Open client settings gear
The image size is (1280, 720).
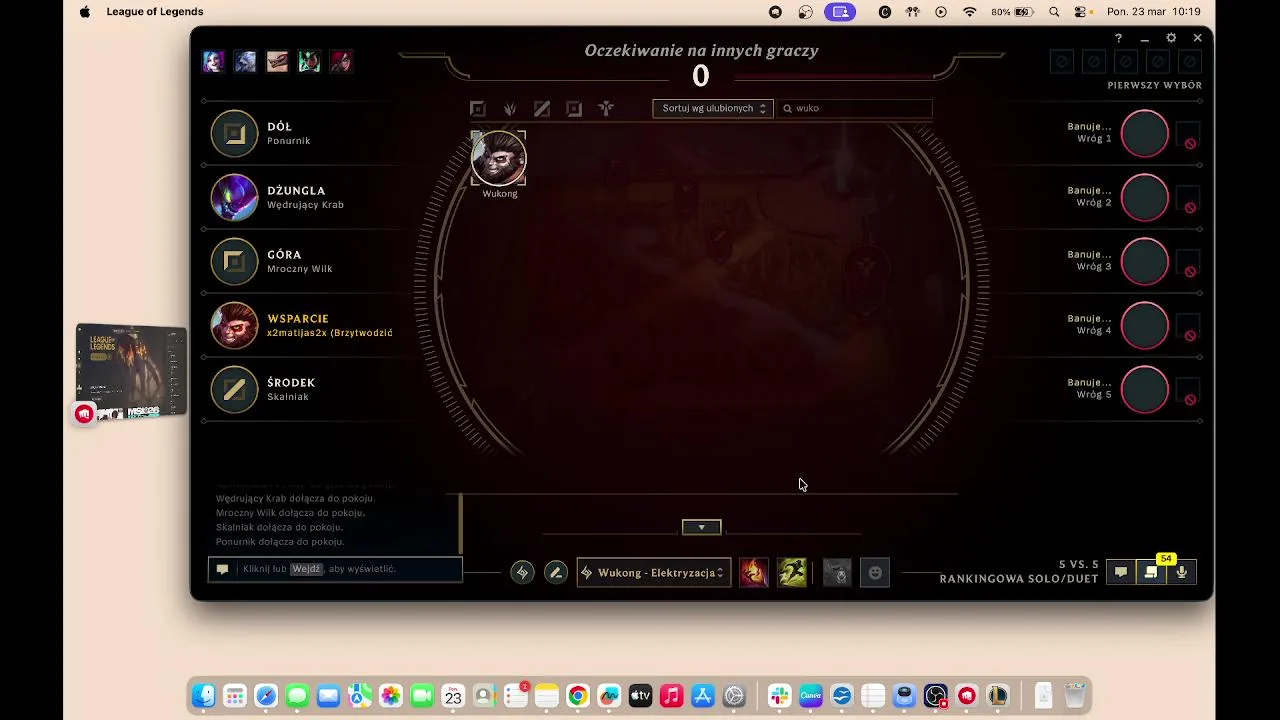tap(1171, 38)
